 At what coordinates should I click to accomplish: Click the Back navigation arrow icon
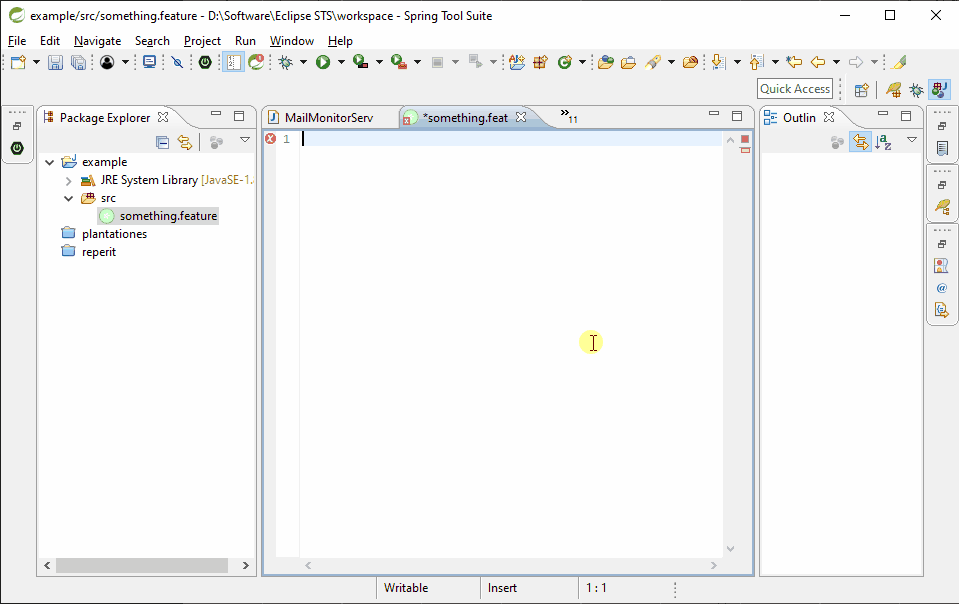(x=817, y=62)
